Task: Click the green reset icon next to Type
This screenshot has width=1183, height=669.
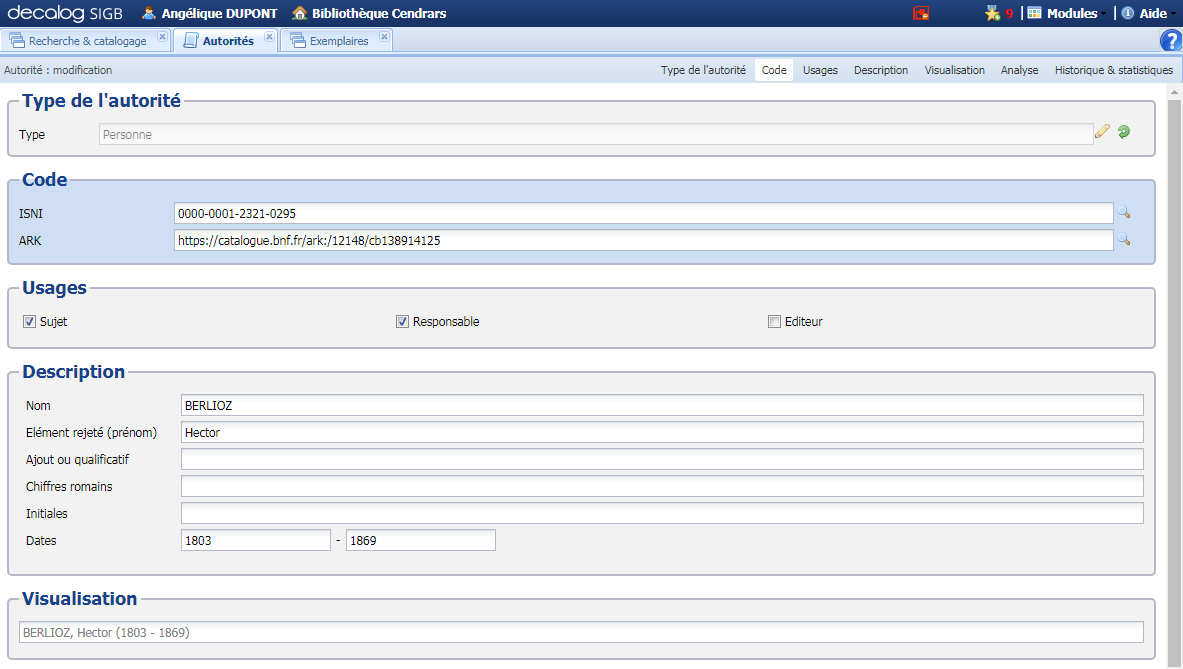Action: click(x=1123, y=131)
